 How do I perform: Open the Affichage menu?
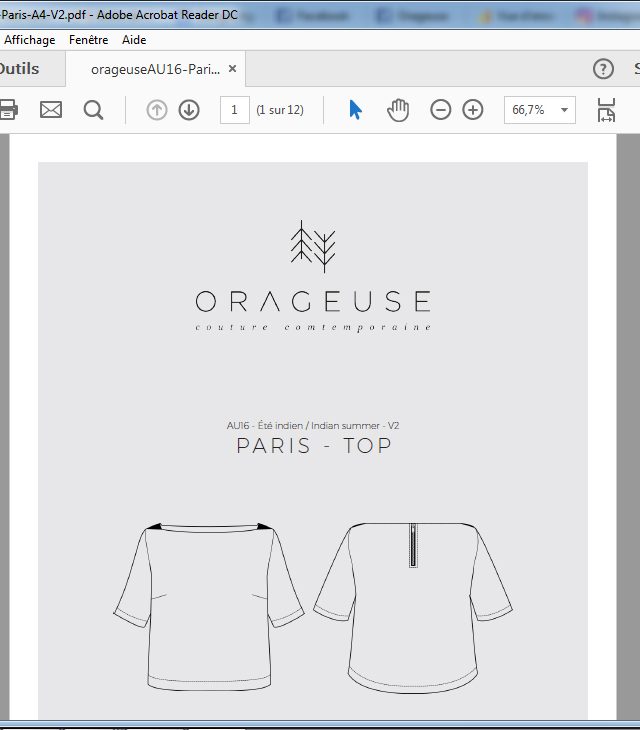tap(29, 40)
